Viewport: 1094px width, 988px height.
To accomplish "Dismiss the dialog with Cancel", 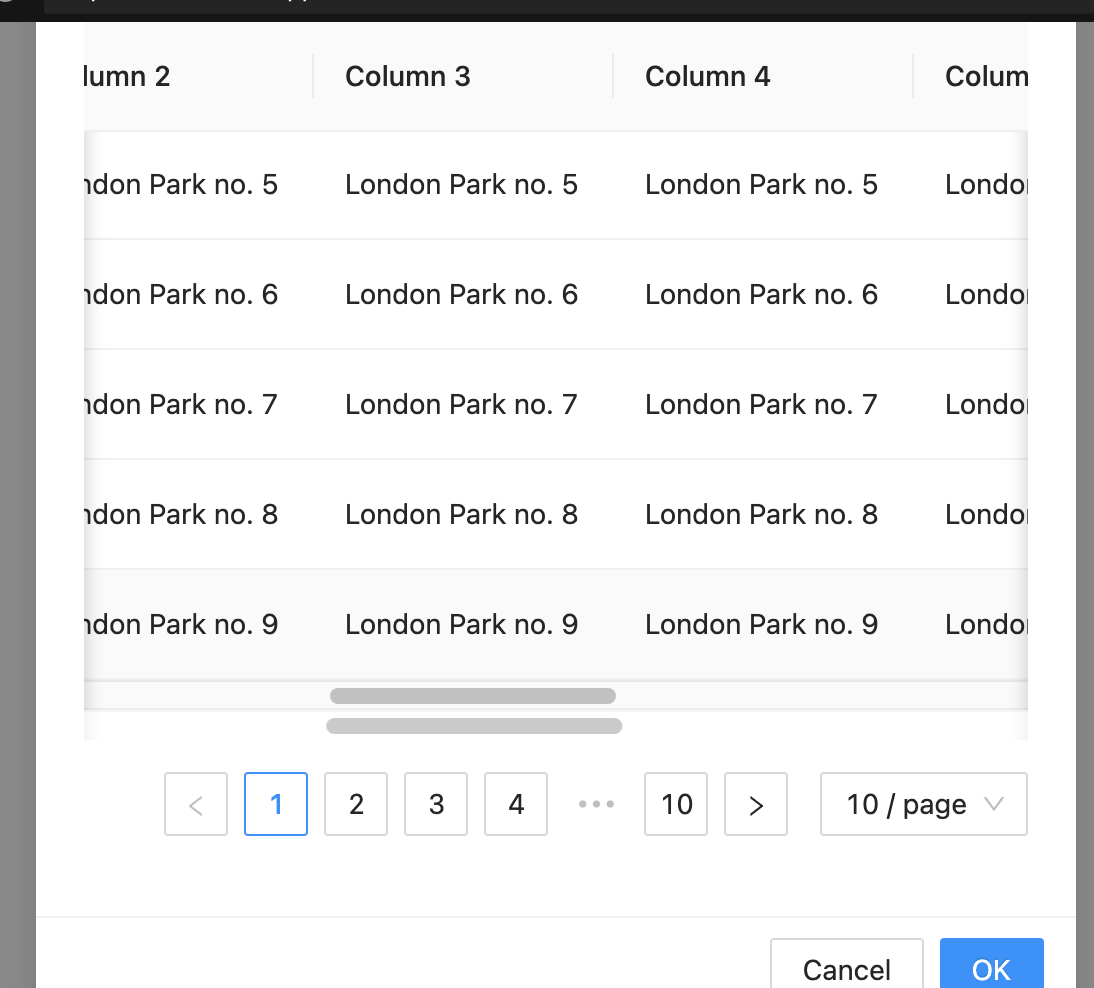I will pos(847,968).
